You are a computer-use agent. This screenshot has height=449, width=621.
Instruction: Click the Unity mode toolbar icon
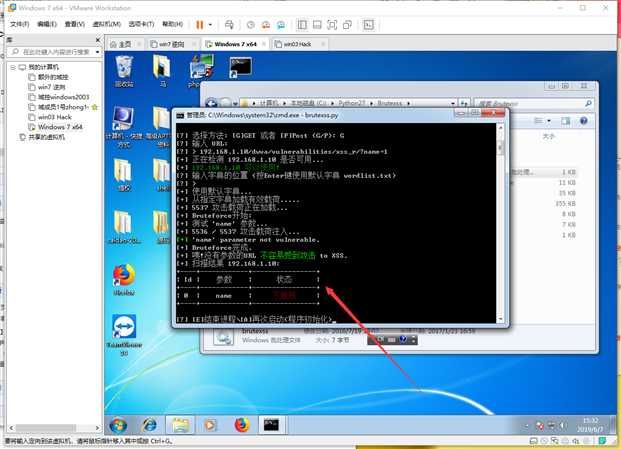click(347, 25)
